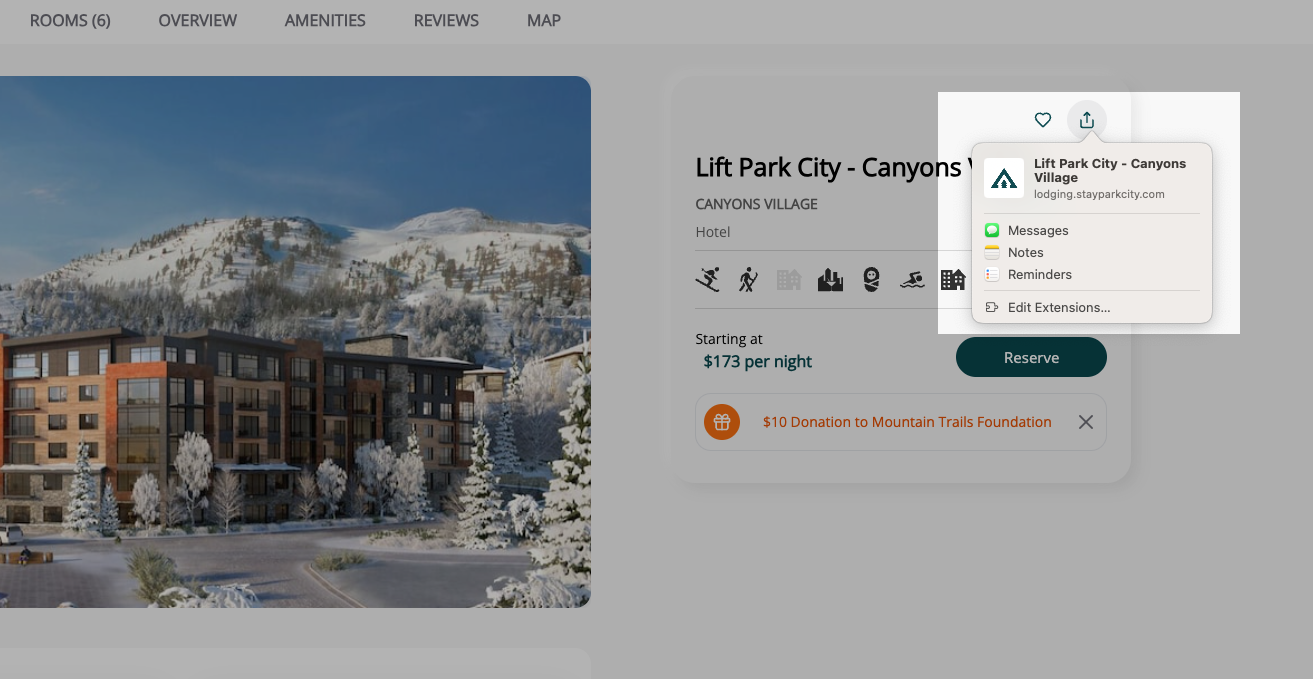Go to the REVIEWS tab
Screen dimensions: 1313x679
[x=446, y=20]
